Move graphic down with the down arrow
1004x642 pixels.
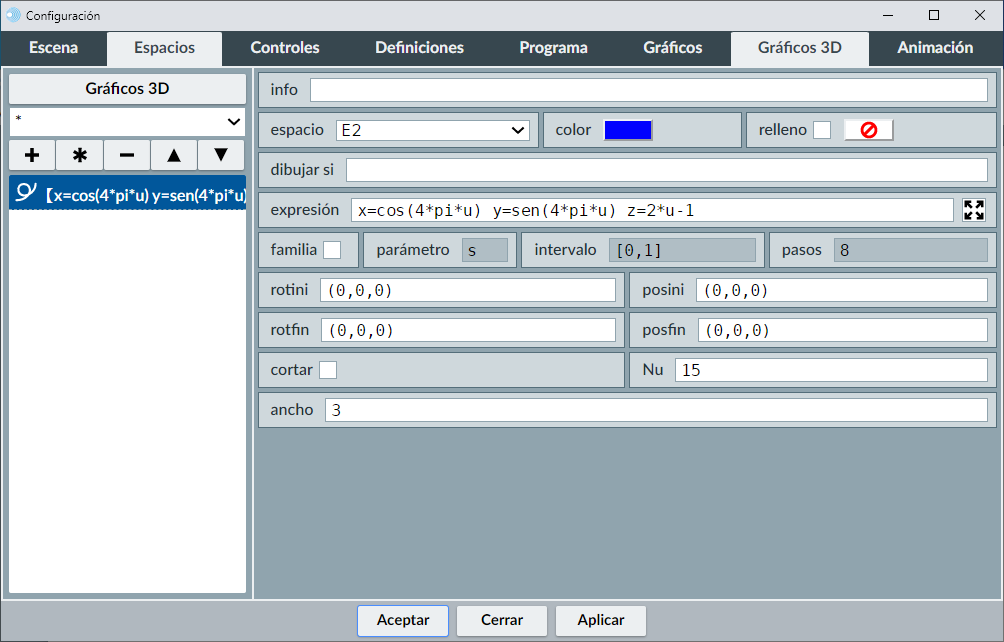coord(221,156)
